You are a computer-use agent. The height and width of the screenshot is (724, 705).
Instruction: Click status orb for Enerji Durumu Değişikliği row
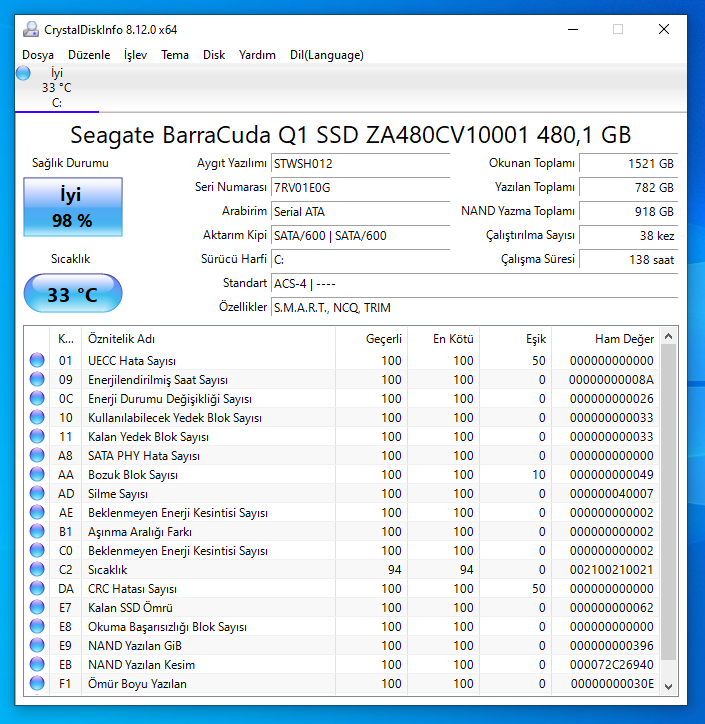coord(37,398)
